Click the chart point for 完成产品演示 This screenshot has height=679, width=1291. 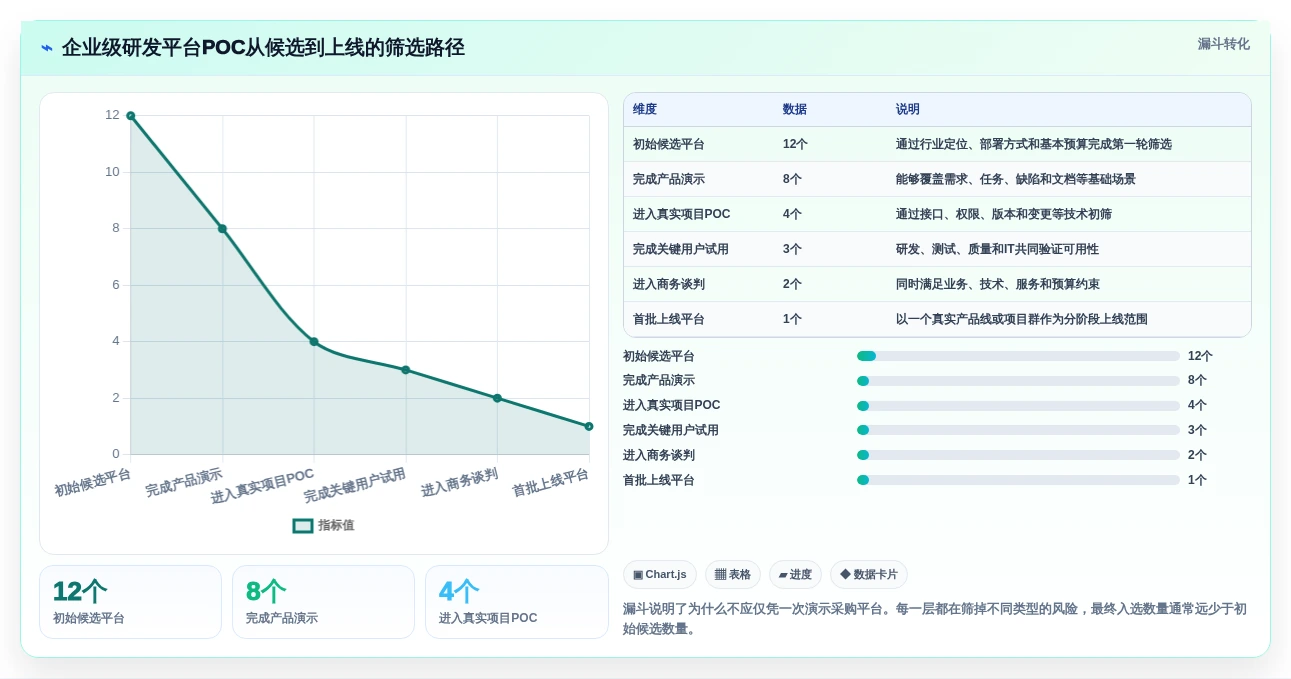[222, 229]
